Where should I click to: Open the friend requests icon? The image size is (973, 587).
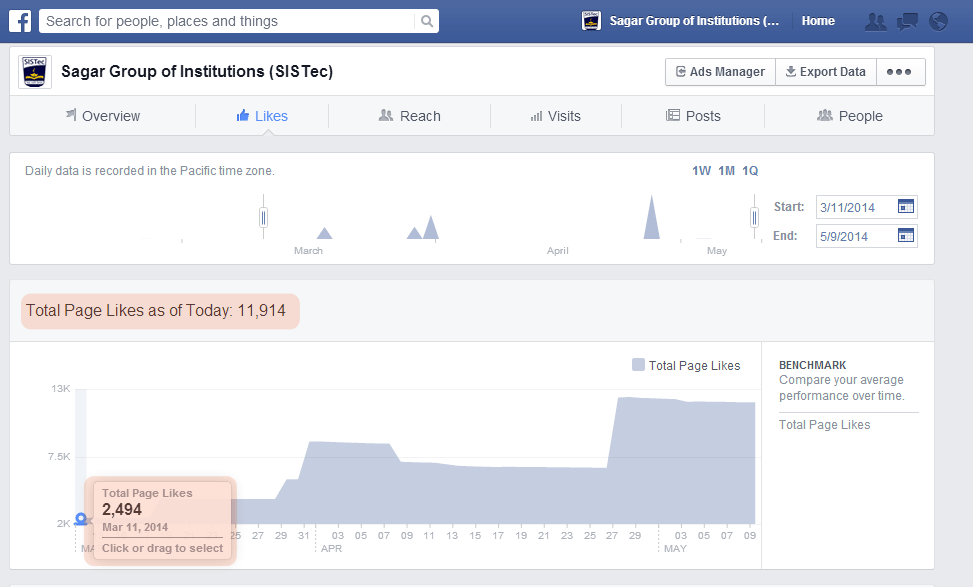[876, 20]
